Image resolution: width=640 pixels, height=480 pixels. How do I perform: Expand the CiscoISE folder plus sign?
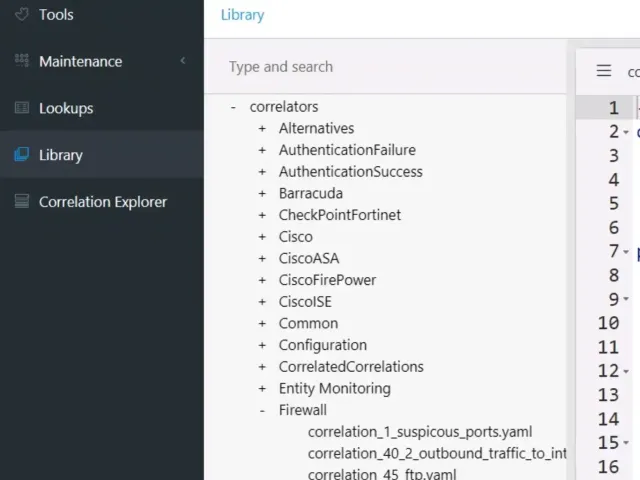point(262,302)
